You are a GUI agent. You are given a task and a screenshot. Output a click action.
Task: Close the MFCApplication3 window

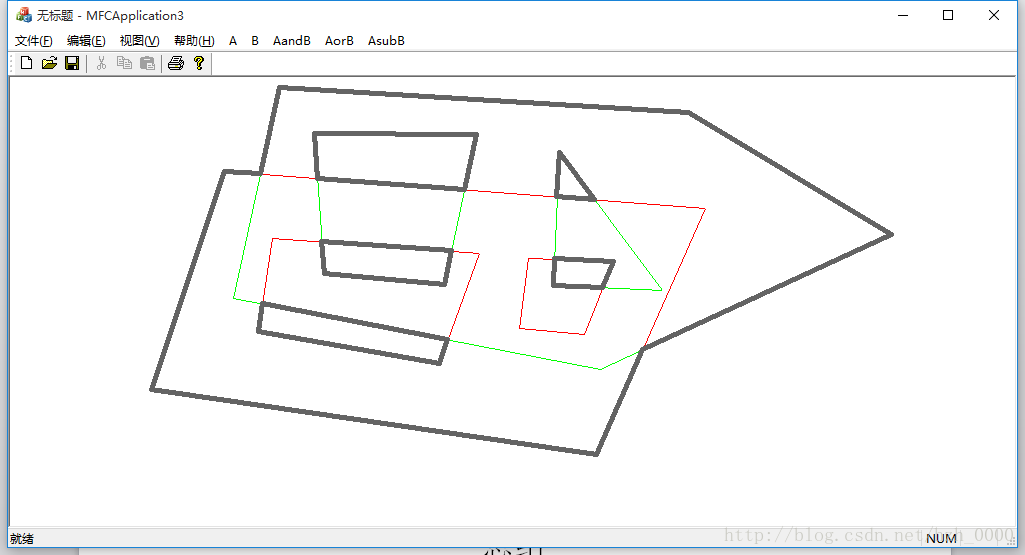(x=994, y=15)
